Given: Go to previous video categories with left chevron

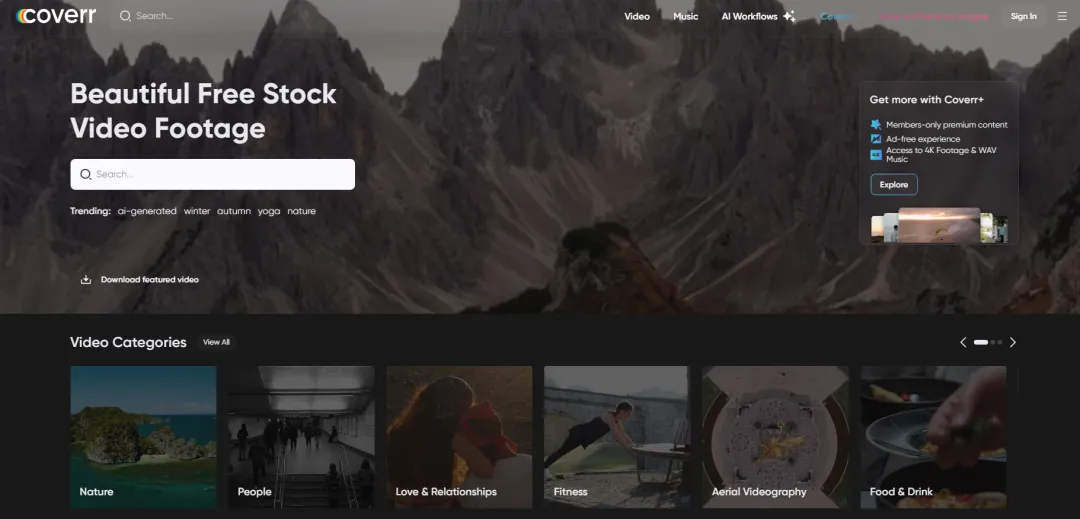Looking at the screenshot, I should [x=963, y=342].
